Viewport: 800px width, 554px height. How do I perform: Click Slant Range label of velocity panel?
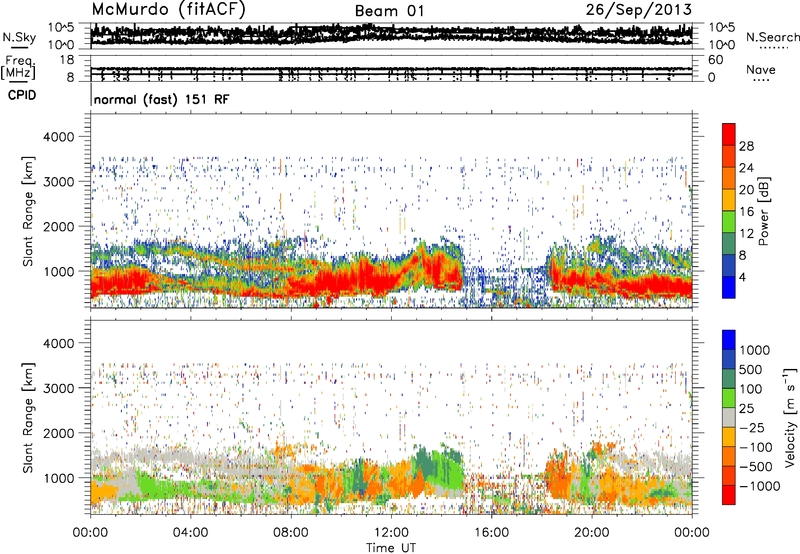click(x=28, y=418)
